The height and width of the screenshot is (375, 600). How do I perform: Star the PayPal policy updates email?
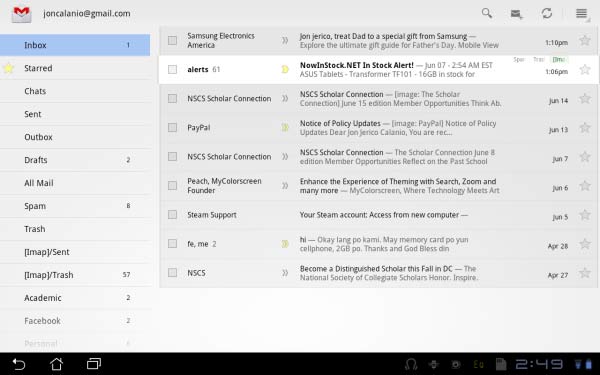585,127
